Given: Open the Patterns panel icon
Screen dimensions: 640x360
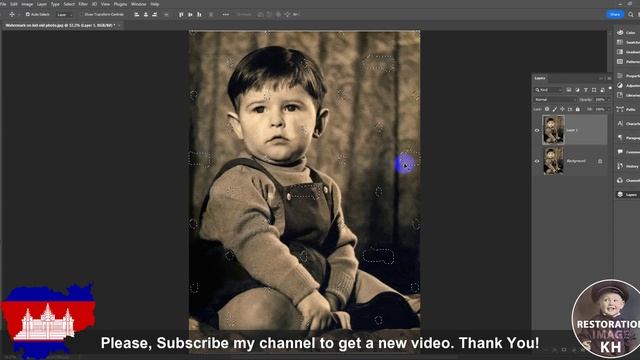Looking at the screenshot, I should click(x=620, y=62).
